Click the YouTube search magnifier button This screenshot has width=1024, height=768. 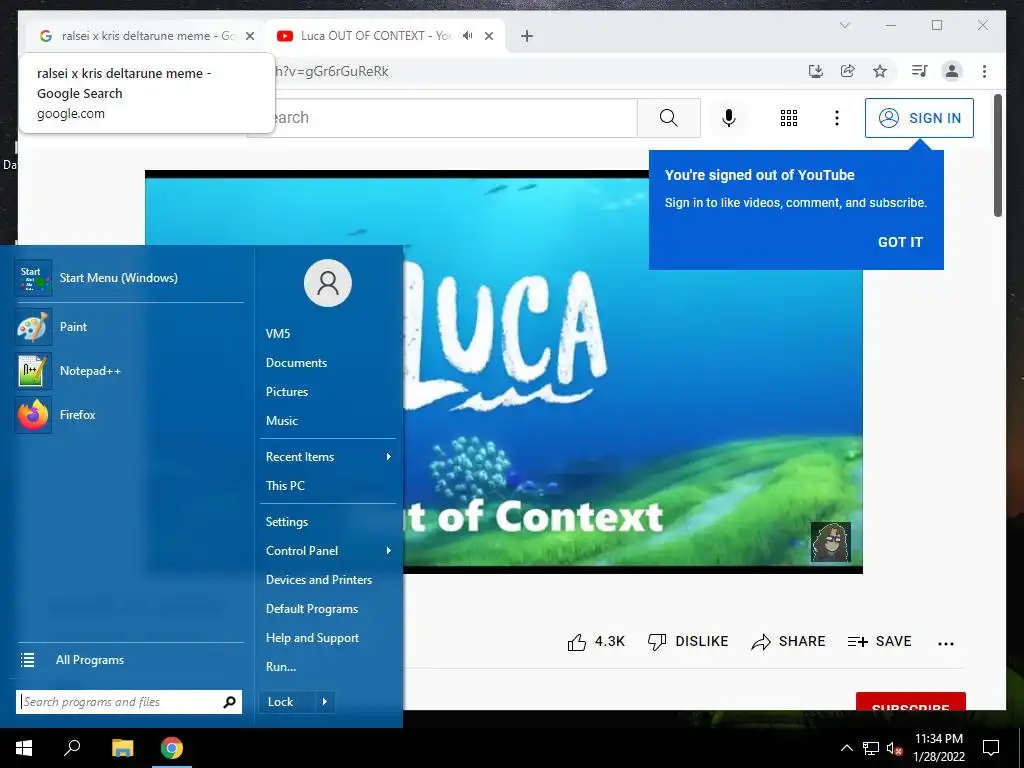[x=668, y=118]
